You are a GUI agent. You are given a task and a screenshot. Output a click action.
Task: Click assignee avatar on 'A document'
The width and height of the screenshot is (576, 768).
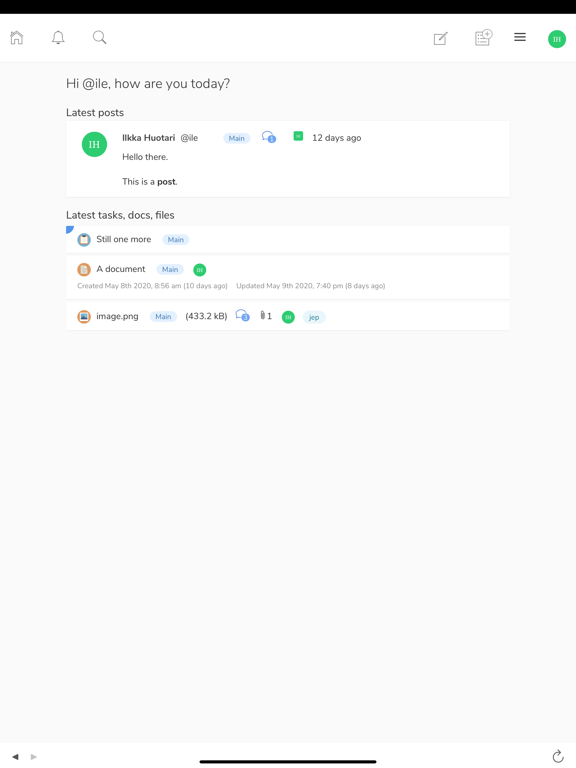pos(199,270)
